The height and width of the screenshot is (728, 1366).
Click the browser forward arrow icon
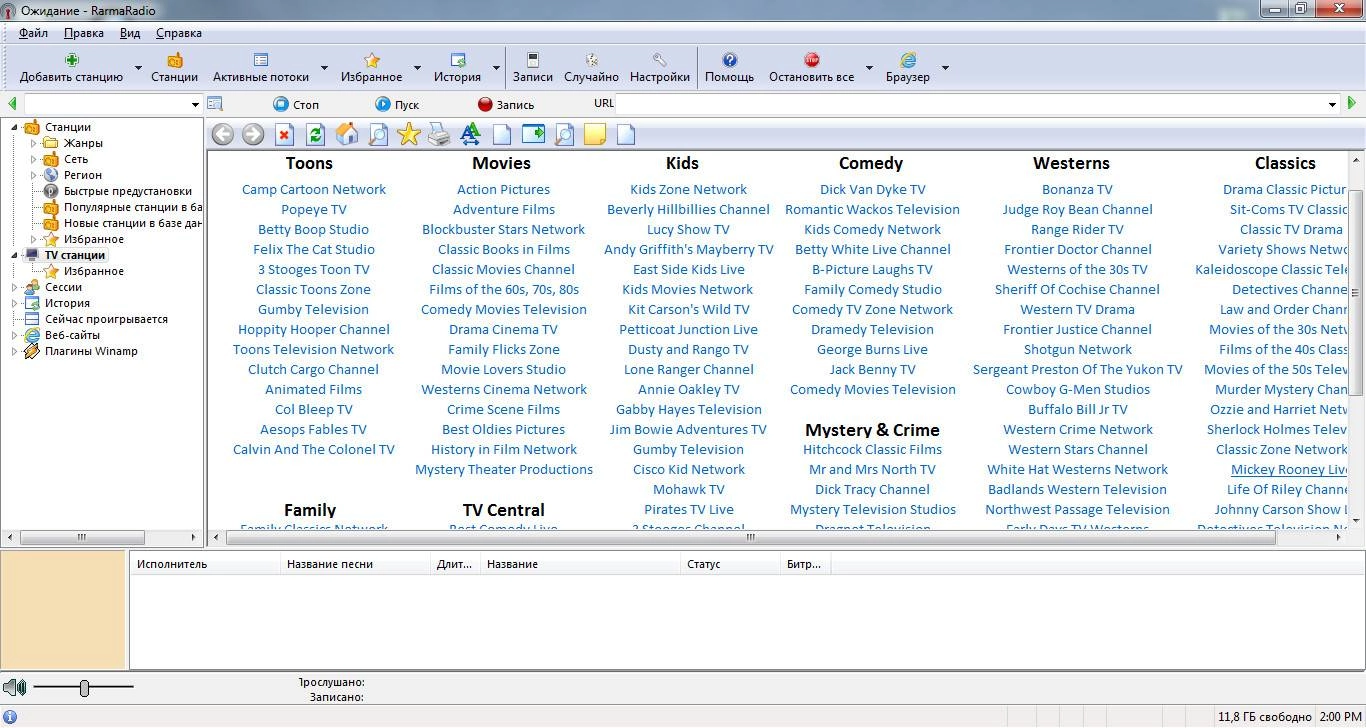point(253,134)
